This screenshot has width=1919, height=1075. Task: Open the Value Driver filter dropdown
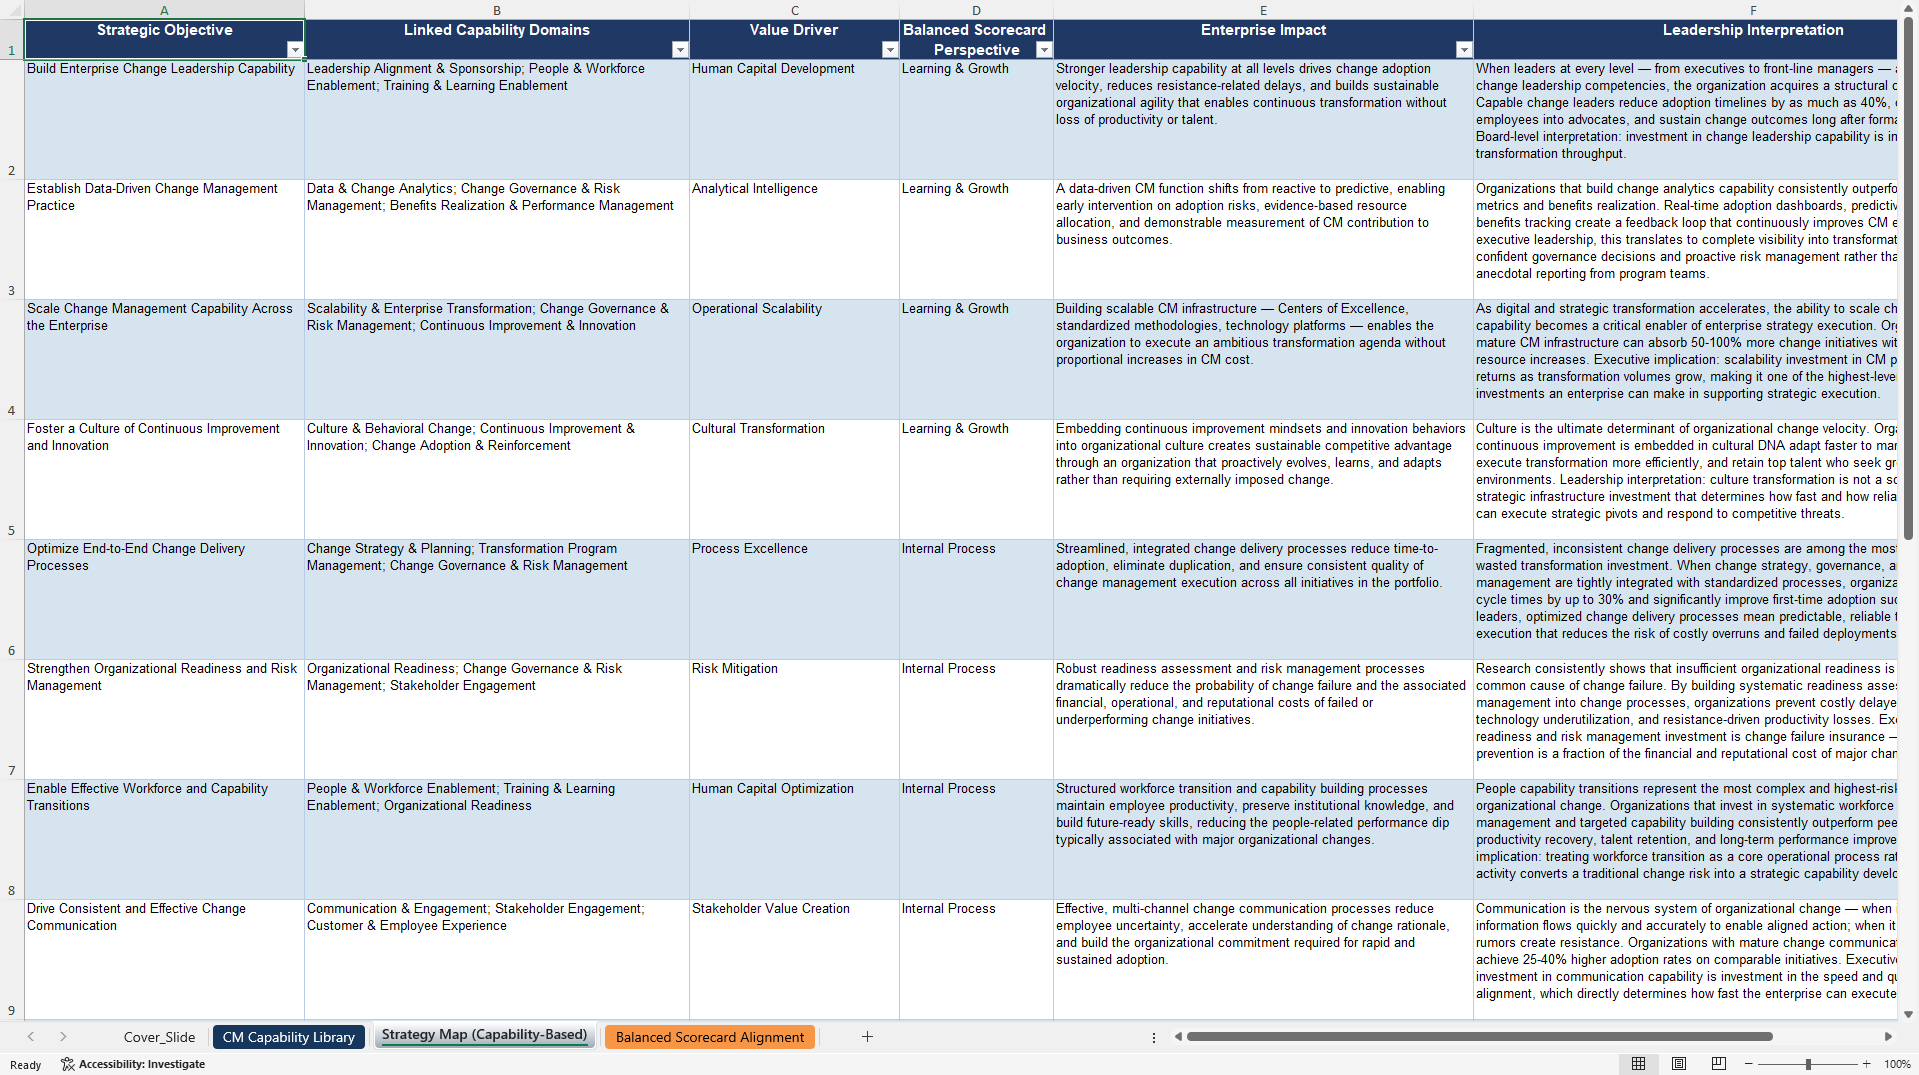890,50
